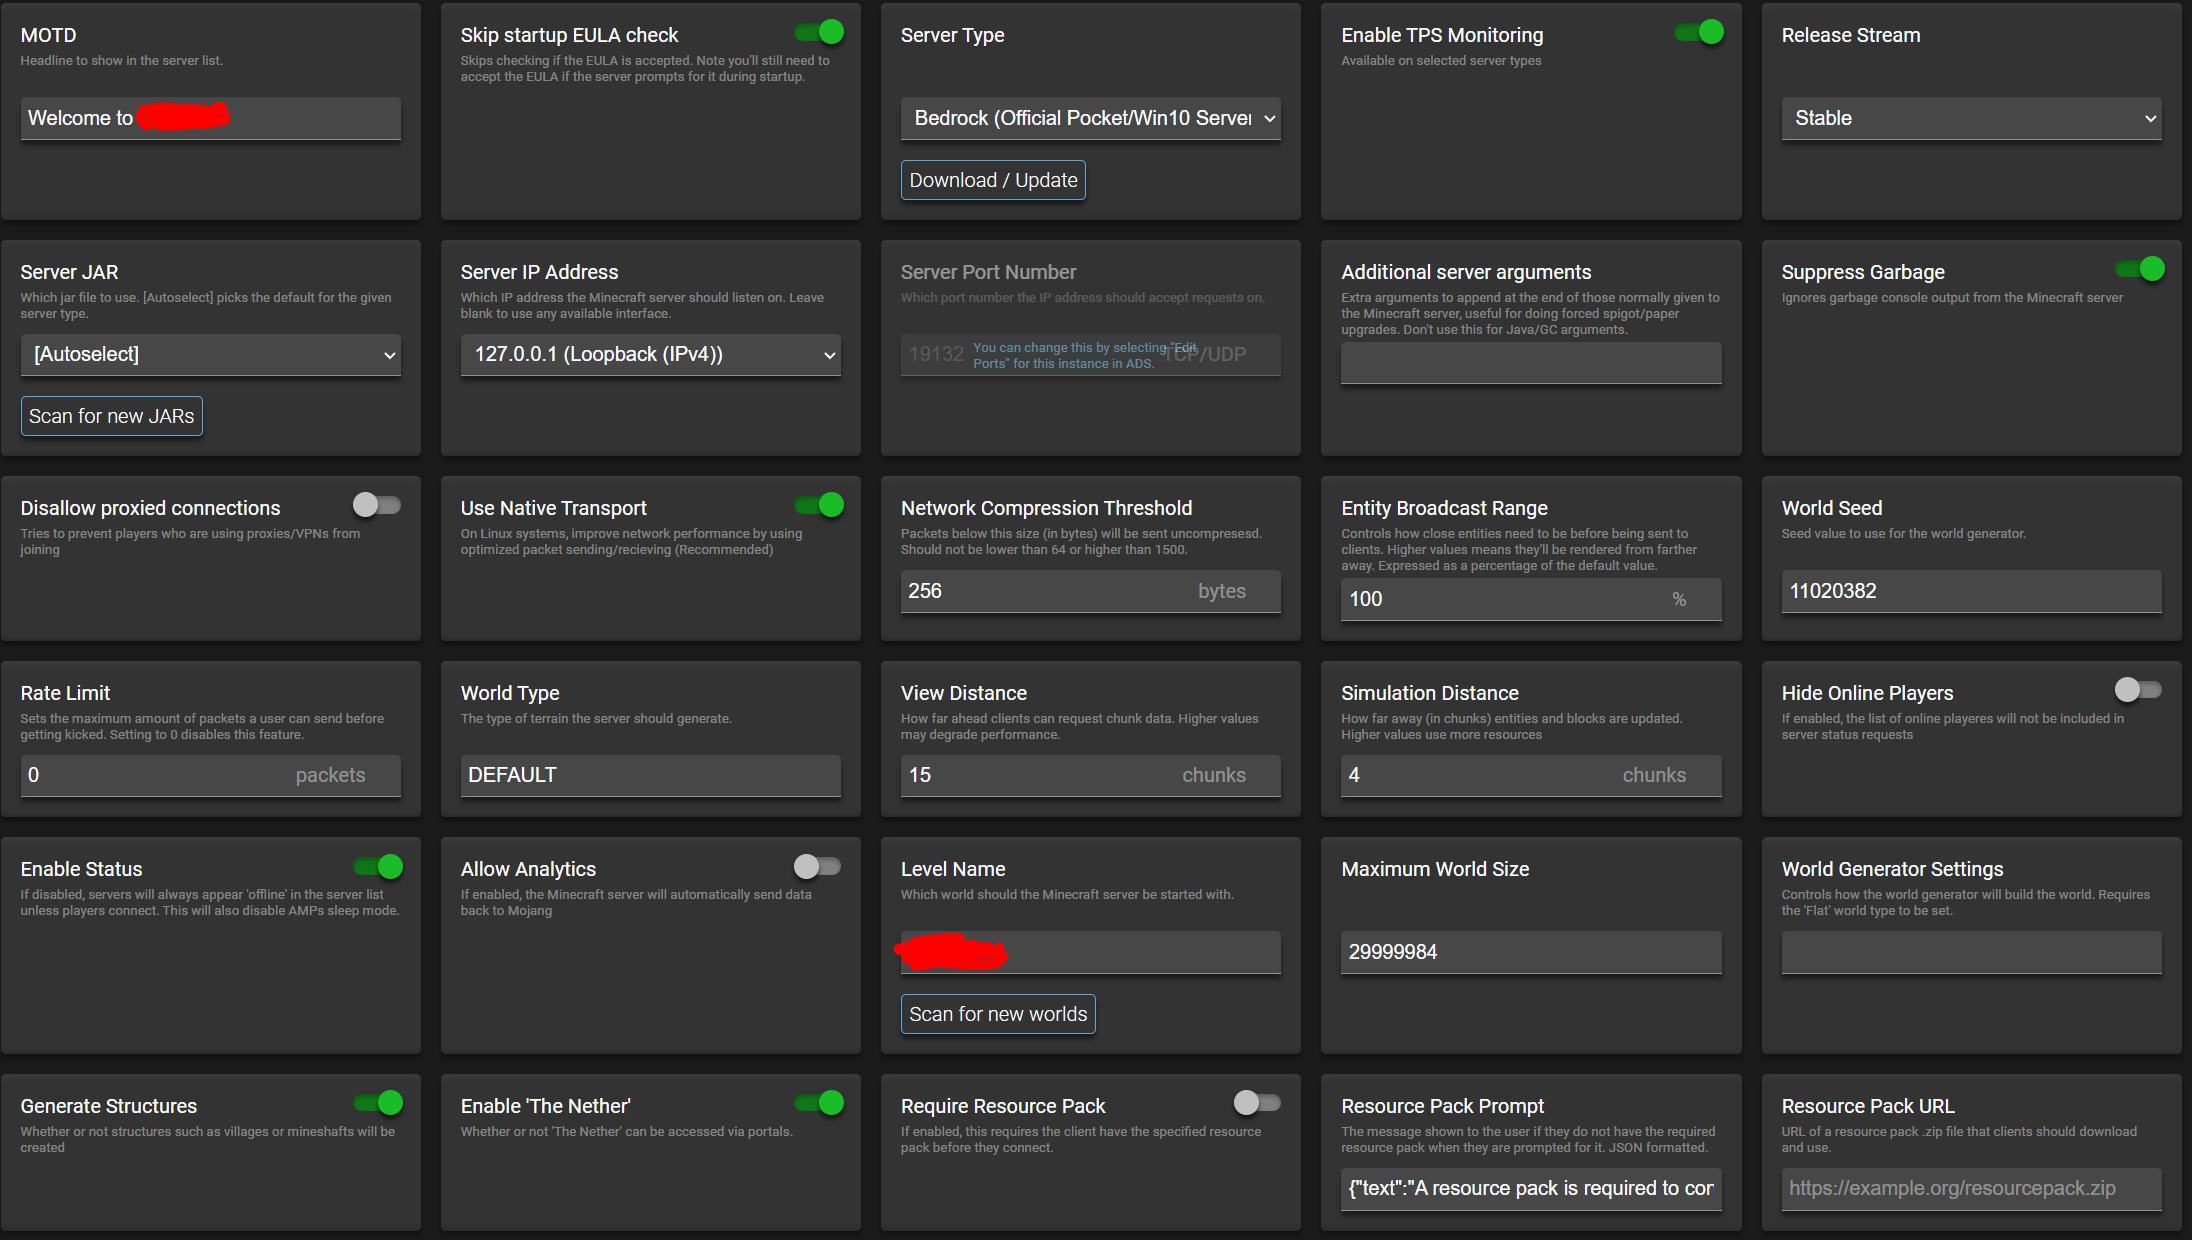2192x1240 pixels.
Task: Click inside the World Seed field
Action: tap(1970, 591)
